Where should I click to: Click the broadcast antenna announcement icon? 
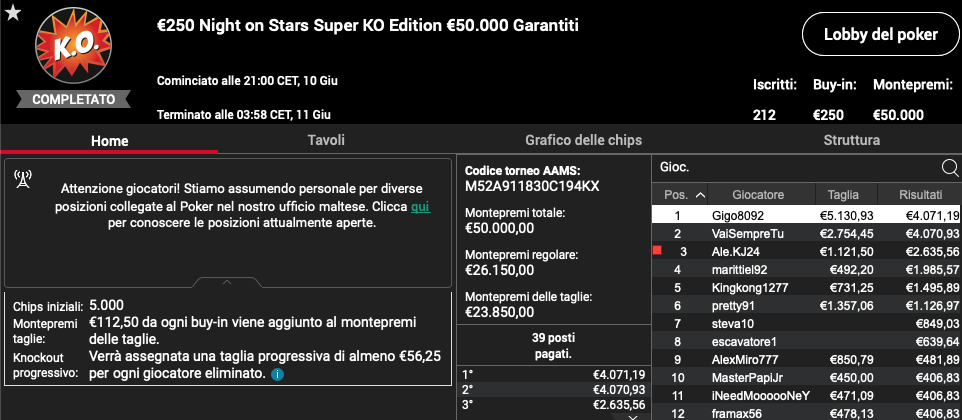click(x=23, y=179)
